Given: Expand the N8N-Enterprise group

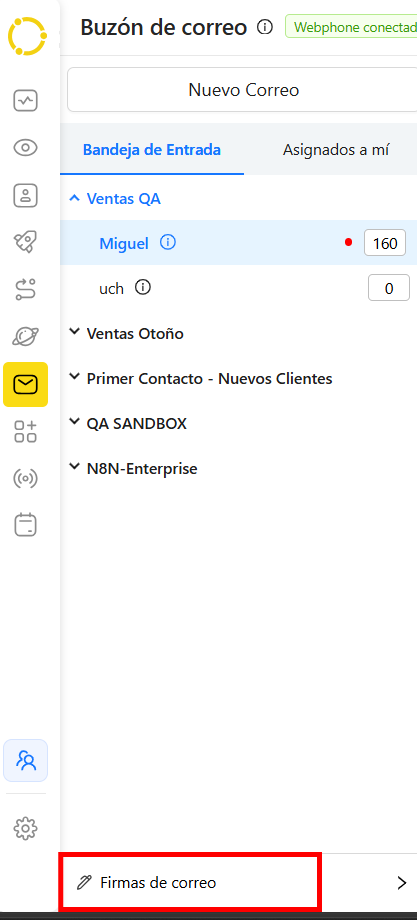Looking at the screenshot, I should [x=133, y=468].
